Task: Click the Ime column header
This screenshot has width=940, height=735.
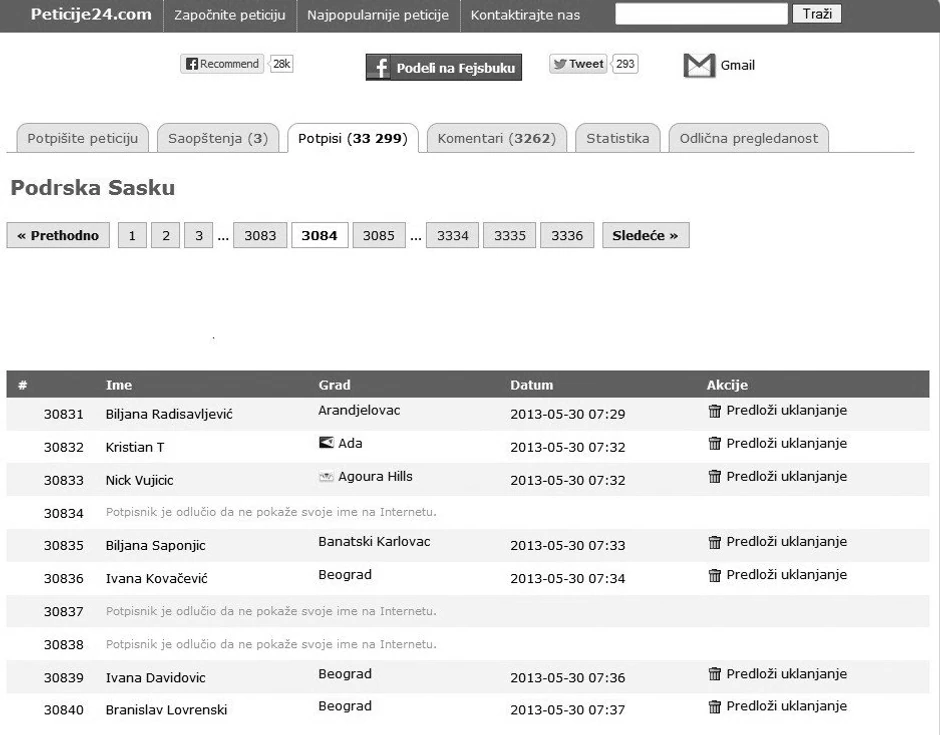Action: tap(119, 385)
